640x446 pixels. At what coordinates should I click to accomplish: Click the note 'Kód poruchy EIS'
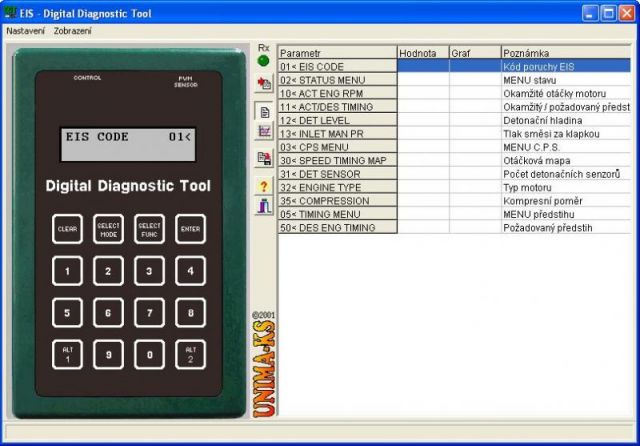538,67
